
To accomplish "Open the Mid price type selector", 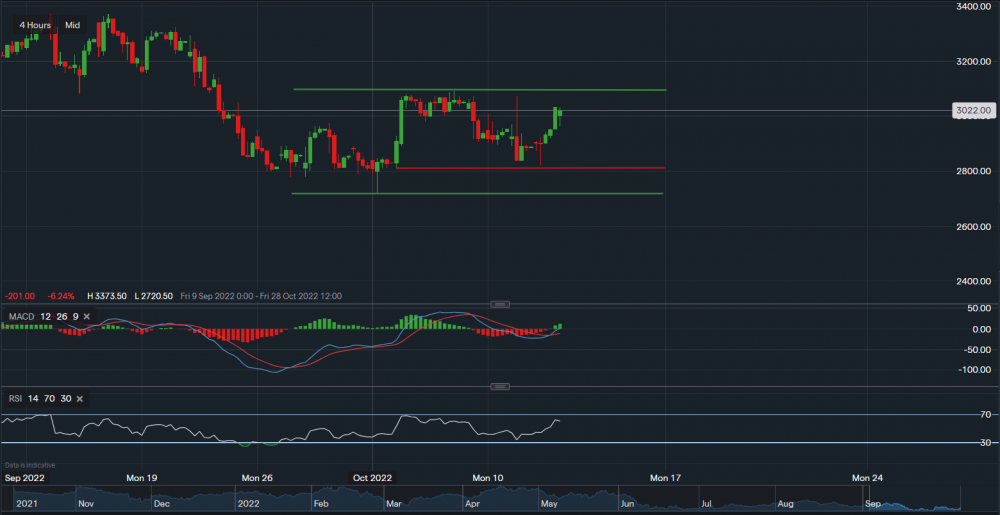I will coord(72,24).
